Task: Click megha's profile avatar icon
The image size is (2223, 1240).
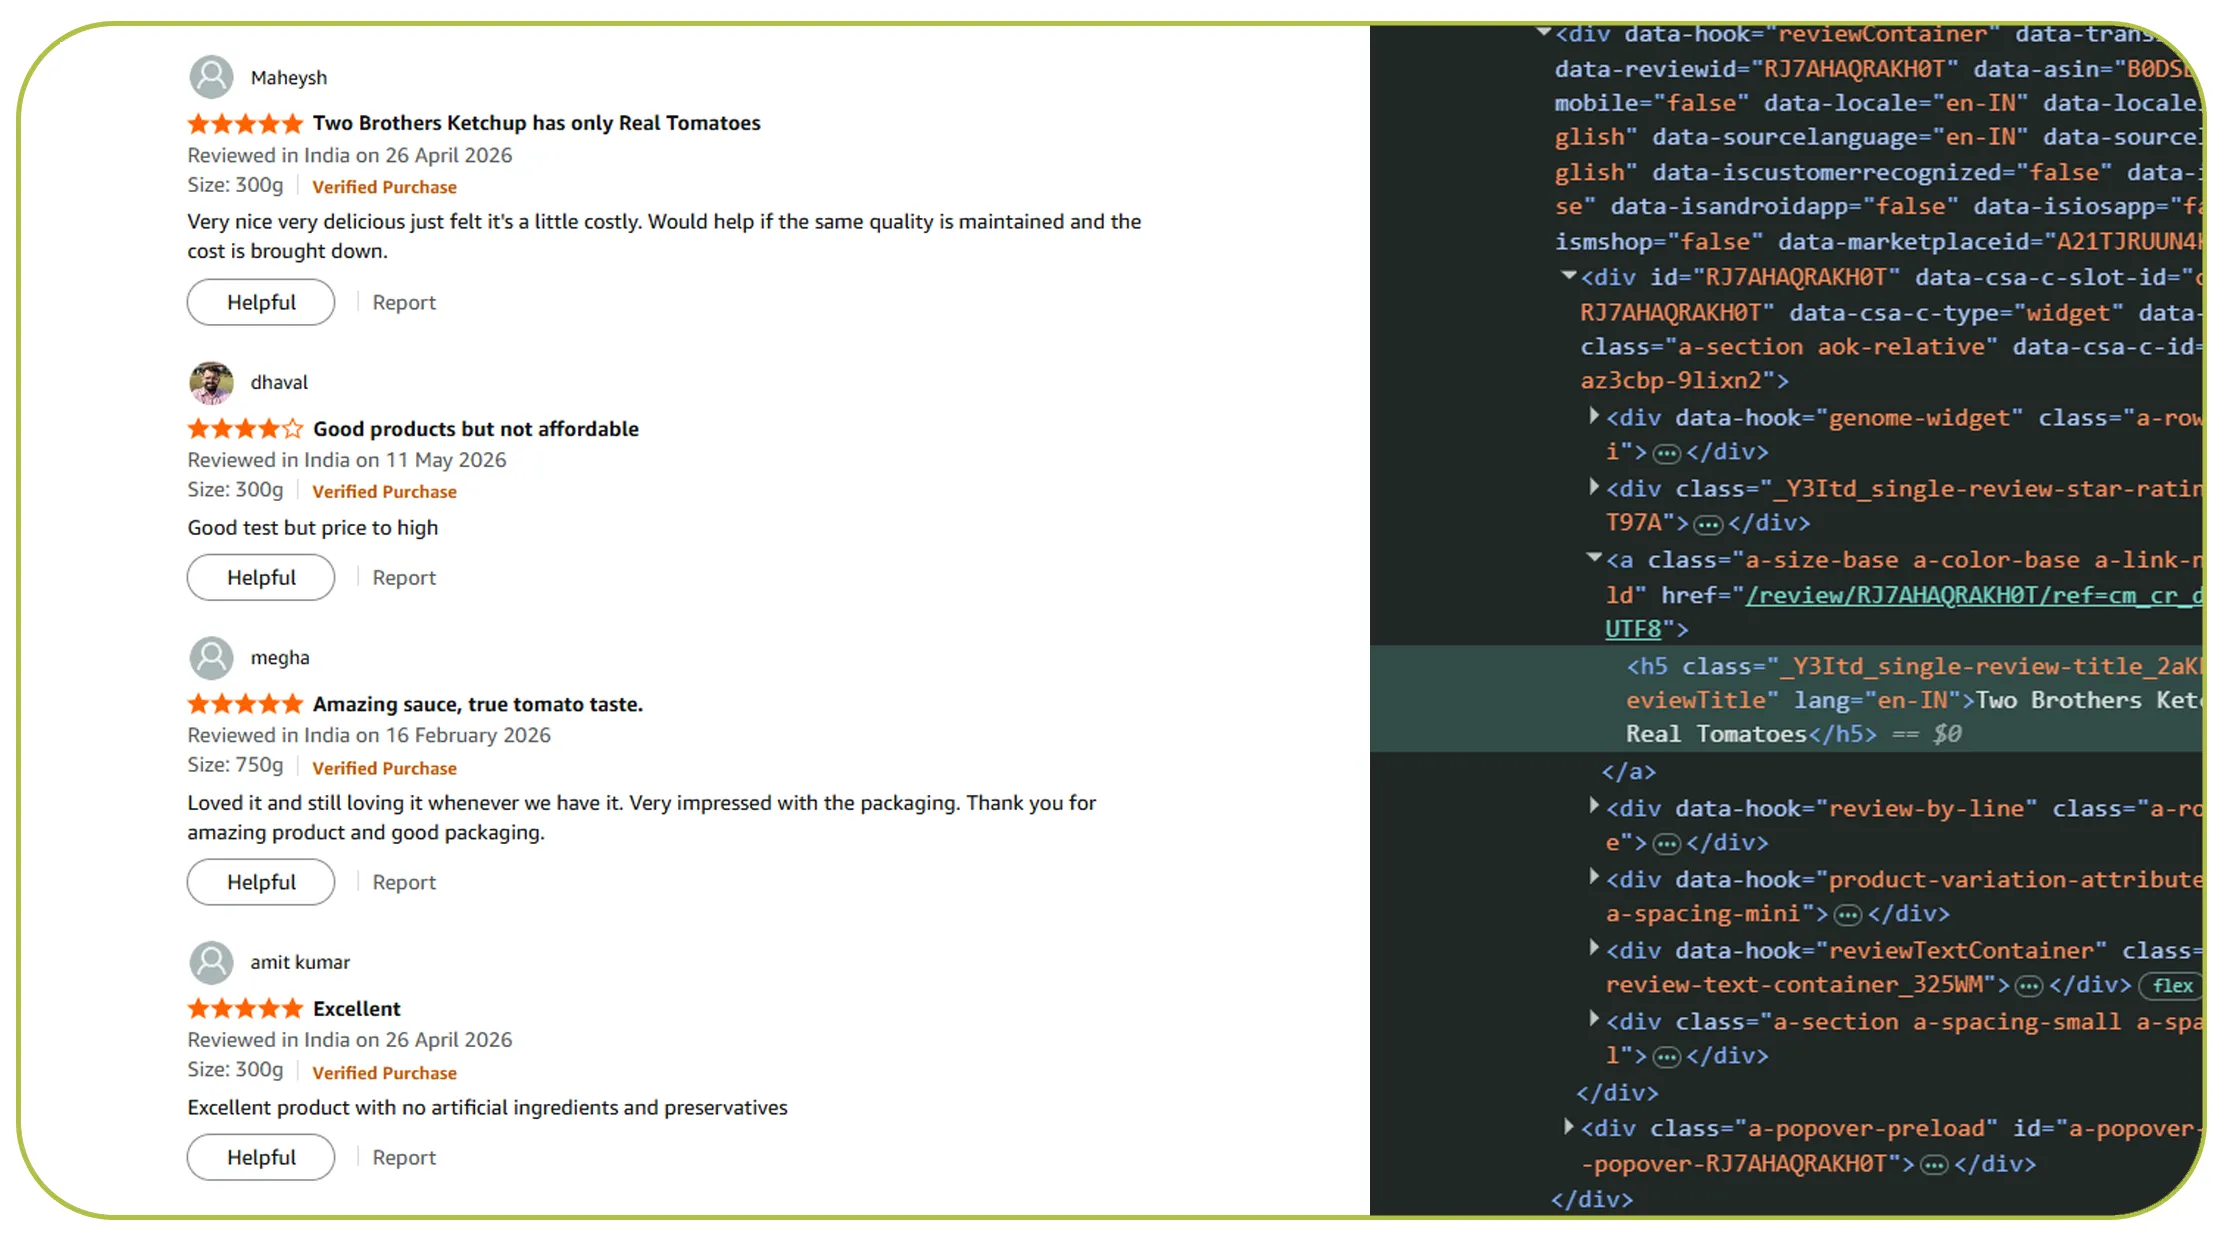Action: pyautogui.click(x=211, y=657)
